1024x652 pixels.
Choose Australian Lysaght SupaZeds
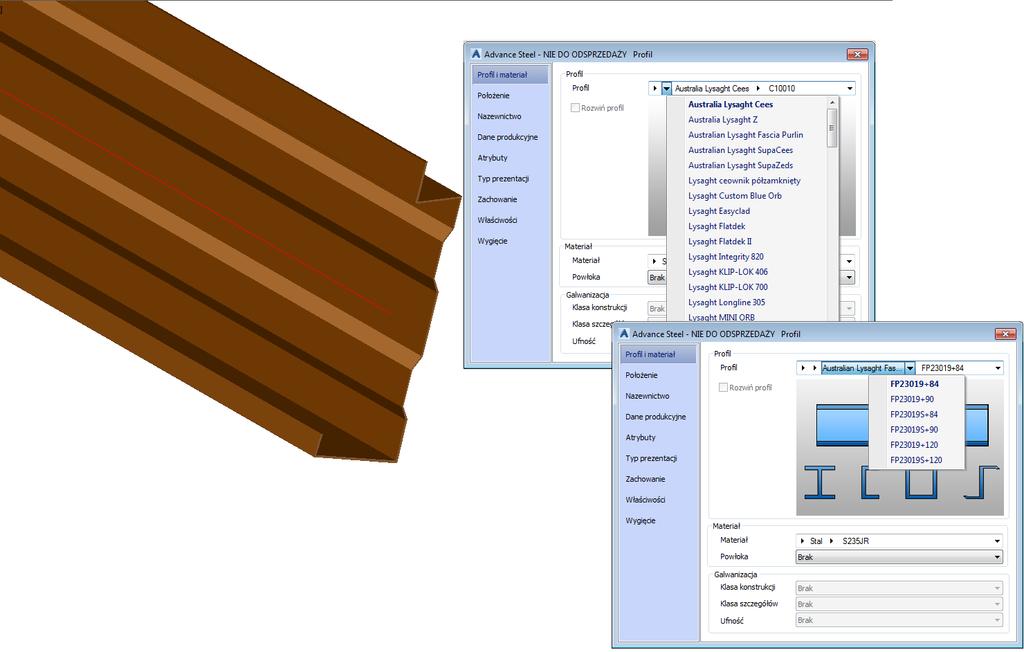tap(740, 165)
